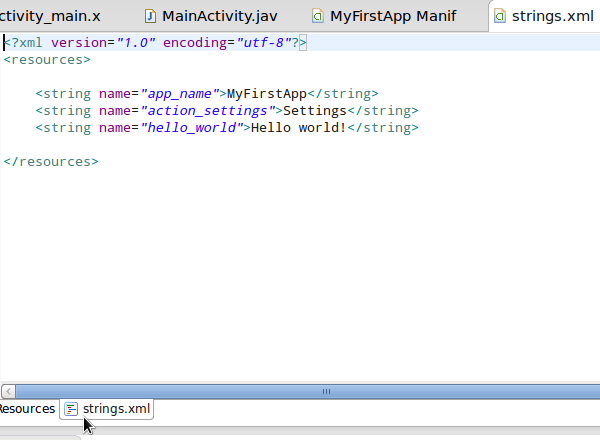Click on the closing resources tag

click(x=51, y=161)
